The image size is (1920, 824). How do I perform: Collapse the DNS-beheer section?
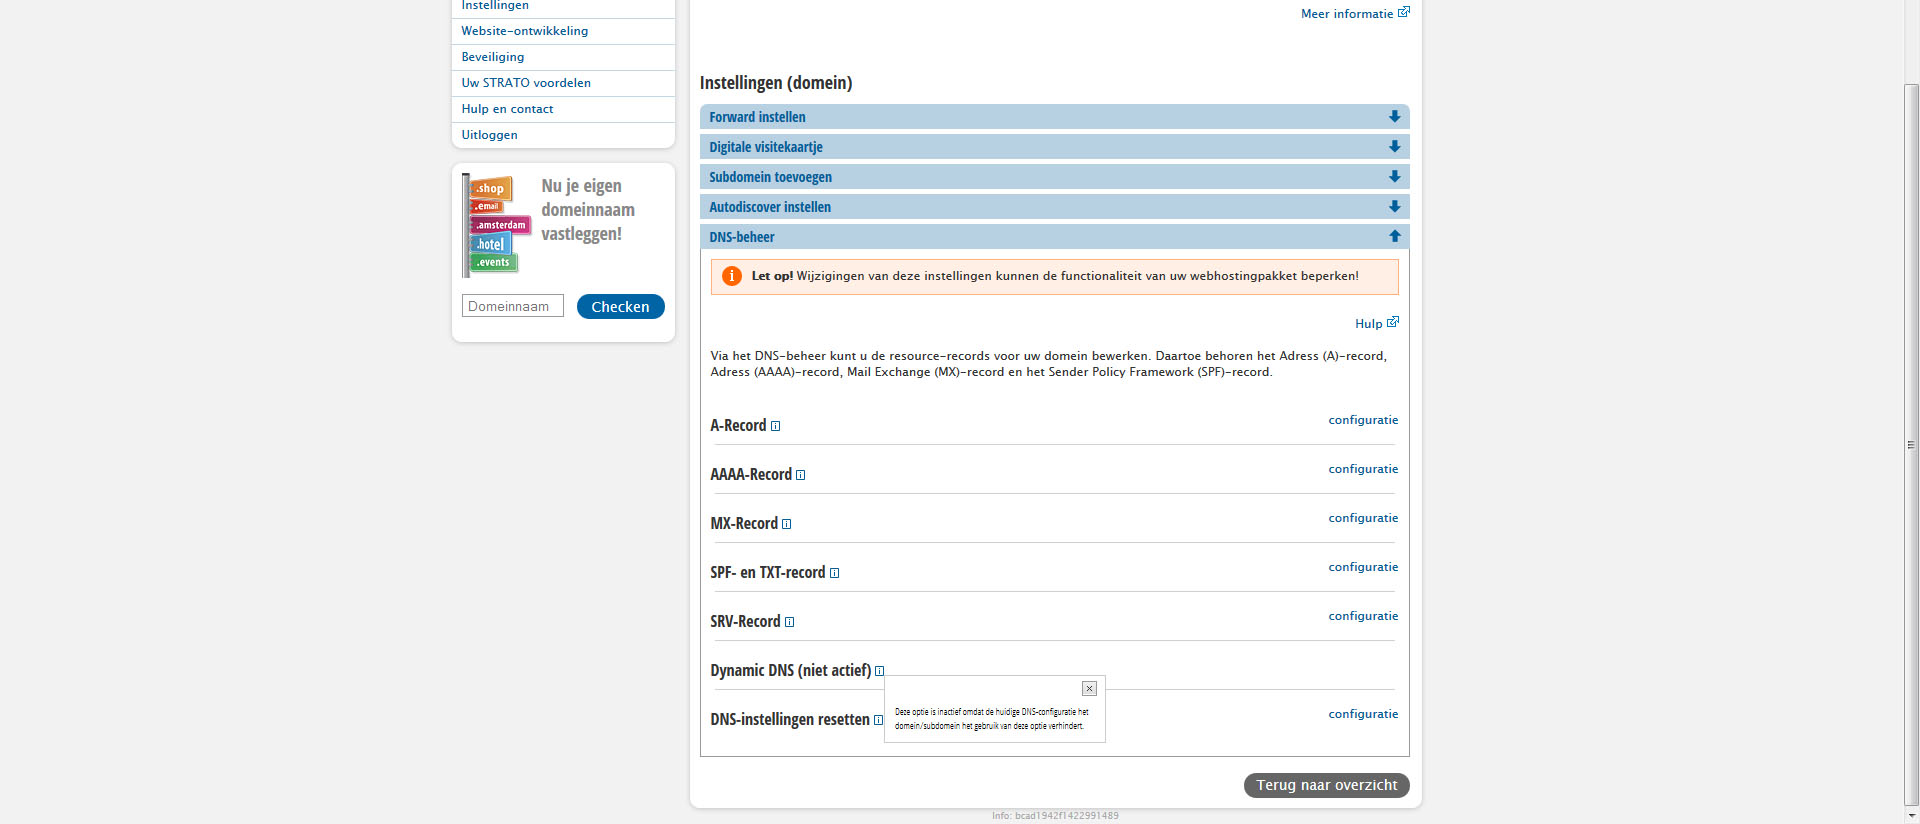pyautogui.click(x=1054, y=237)
